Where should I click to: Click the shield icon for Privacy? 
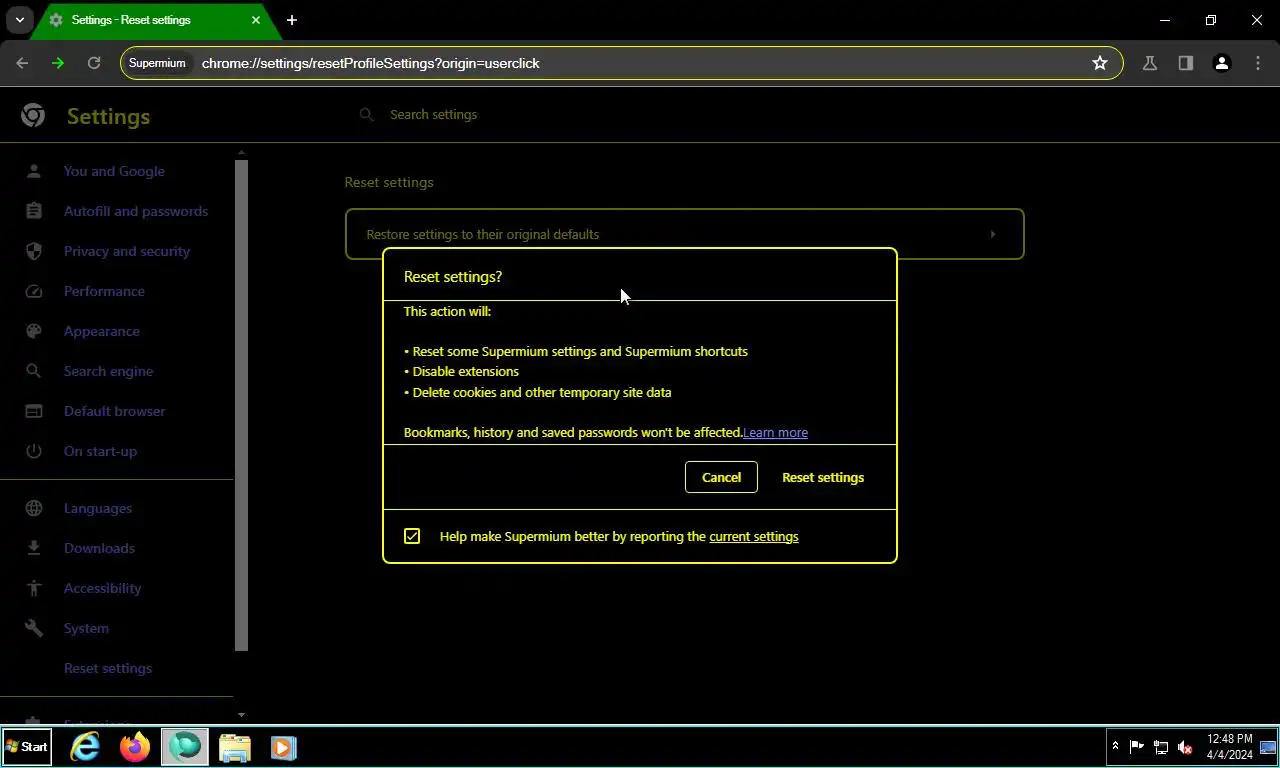coord(34,251)
